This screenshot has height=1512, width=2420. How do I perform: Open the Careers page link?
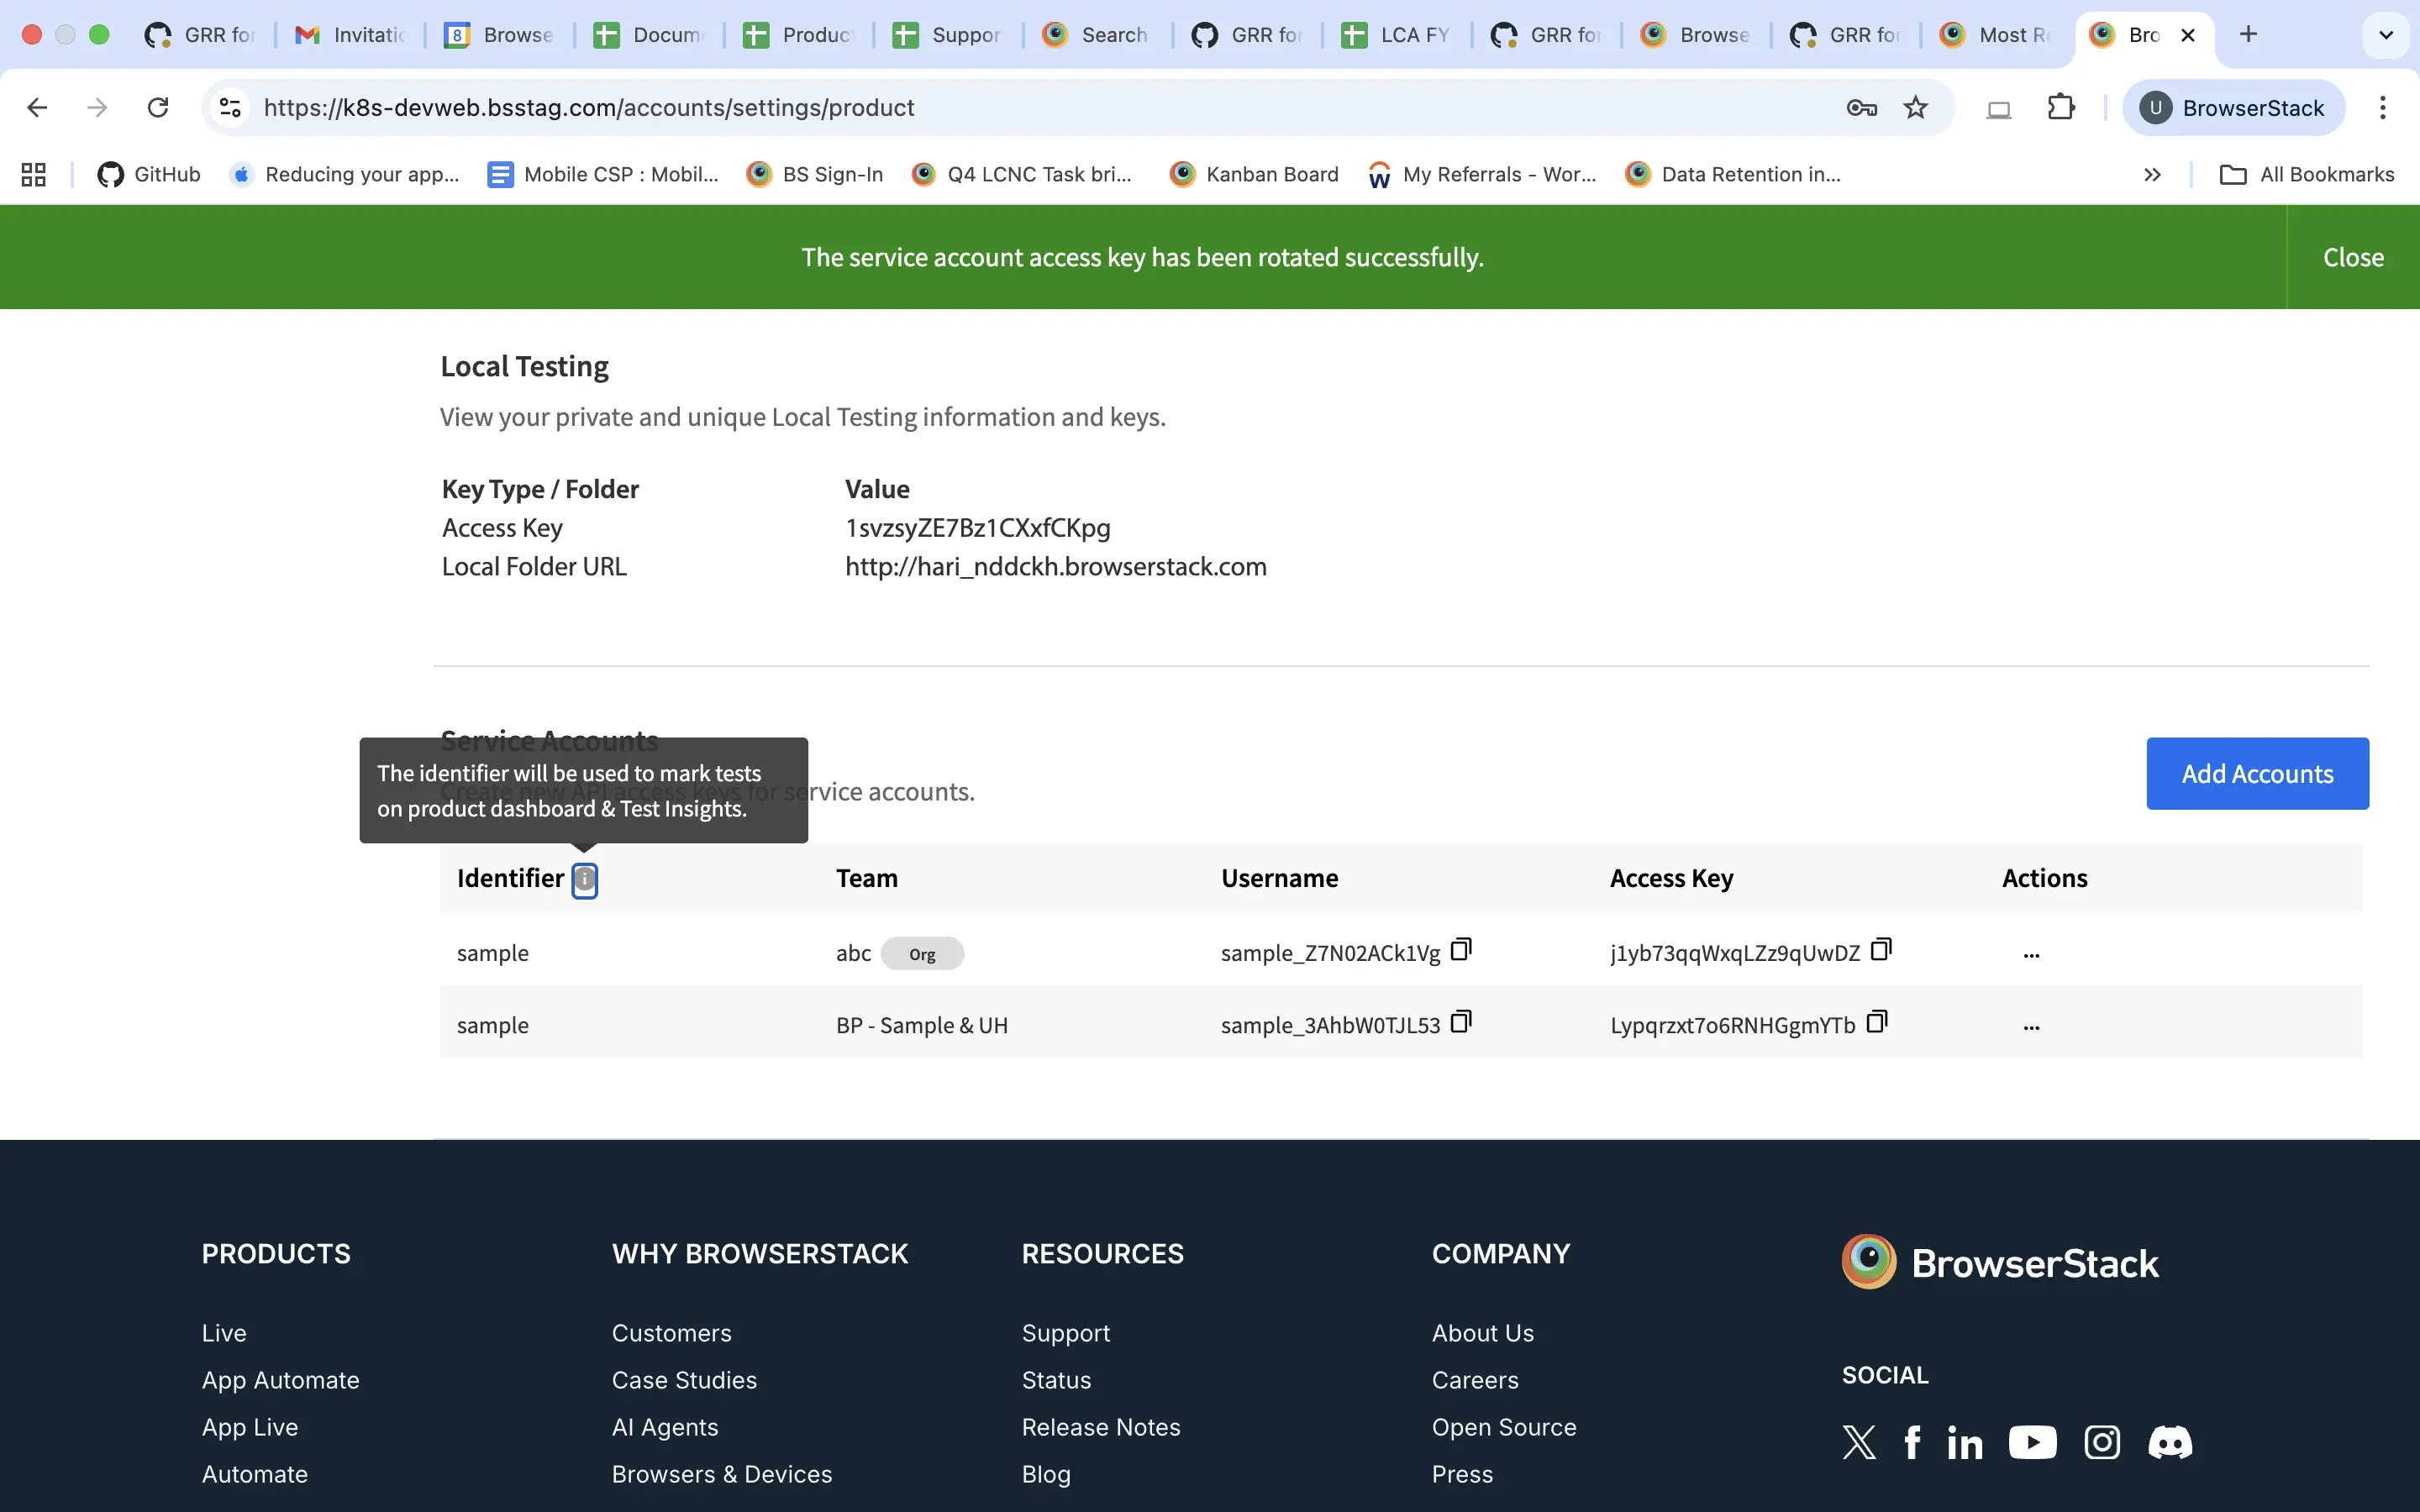point(1475,1380)
